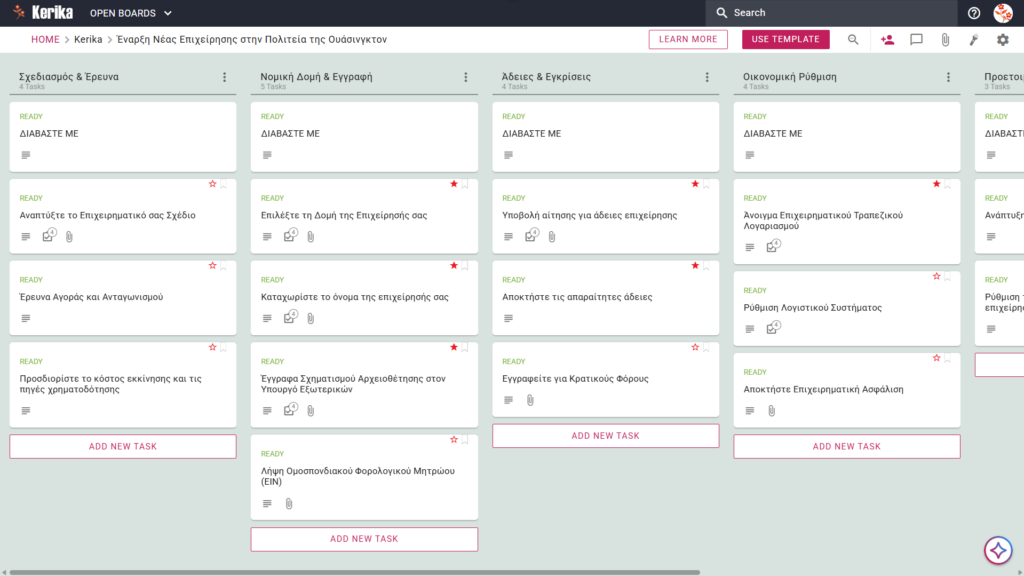Open board attachments paperclip icon
1024x576 pixels.
point(945,40)
